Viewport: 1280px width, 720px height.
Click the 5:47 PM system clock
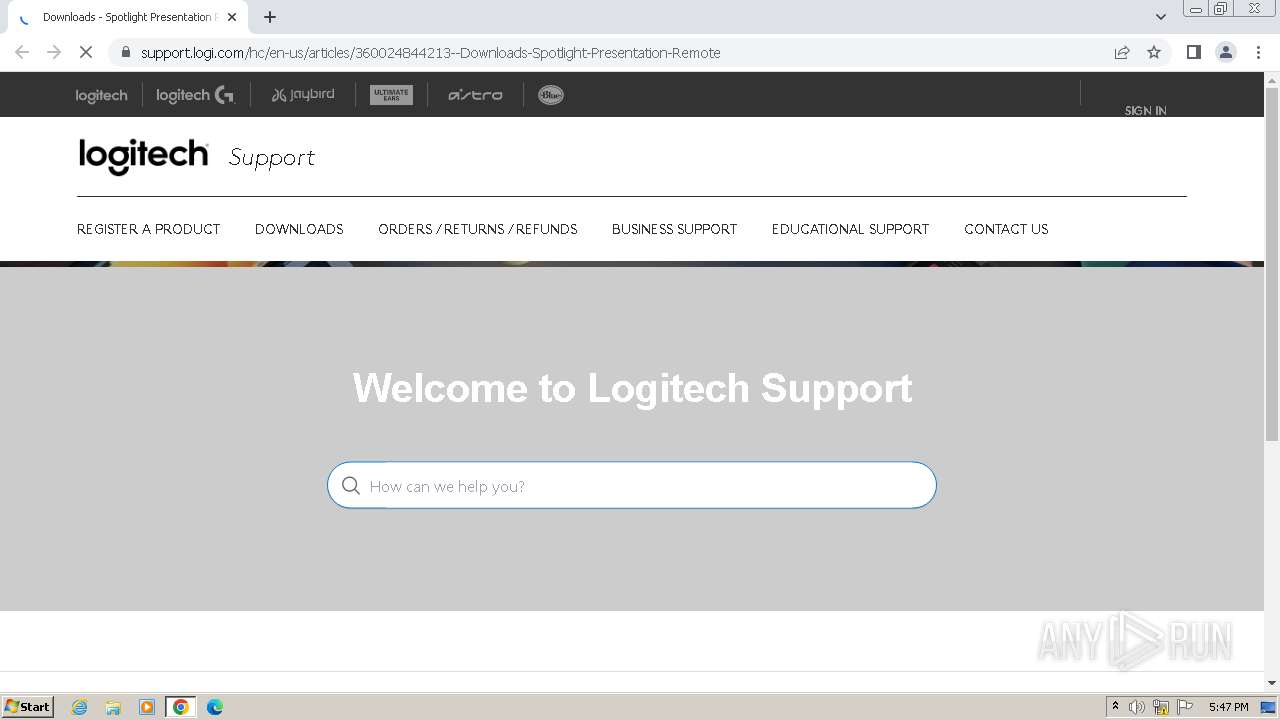click(1228, 707)
